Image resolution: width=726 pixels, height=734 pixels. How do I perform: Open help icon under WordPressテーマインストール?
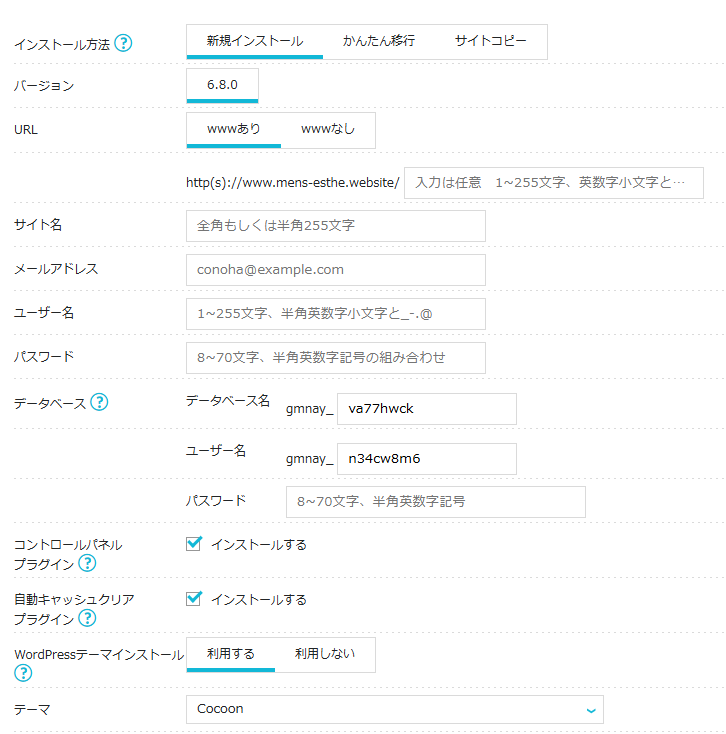pos(23,673)
